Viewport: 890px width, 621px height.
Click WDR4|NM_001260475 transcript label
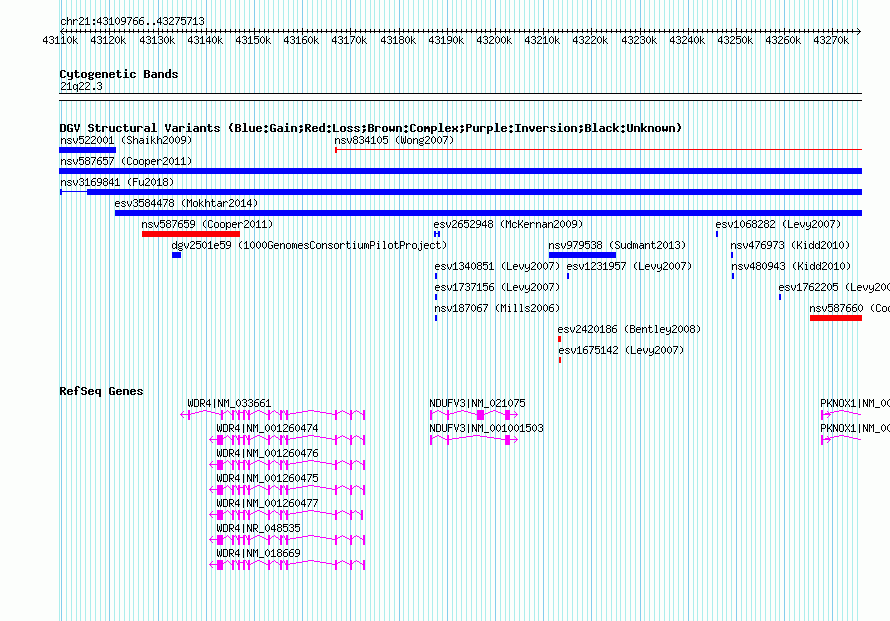(x=267, y=478)
